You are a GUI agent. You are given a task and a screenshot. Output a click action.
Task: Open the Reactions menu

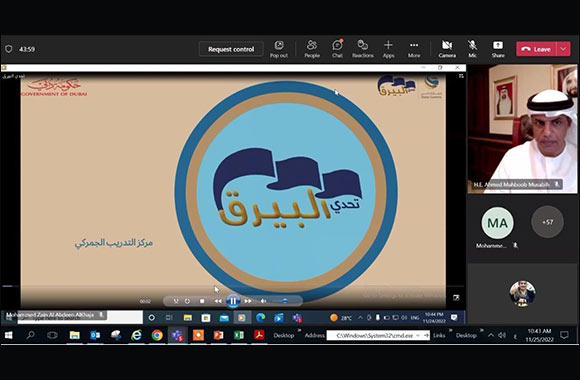click(x=362, y=49)
